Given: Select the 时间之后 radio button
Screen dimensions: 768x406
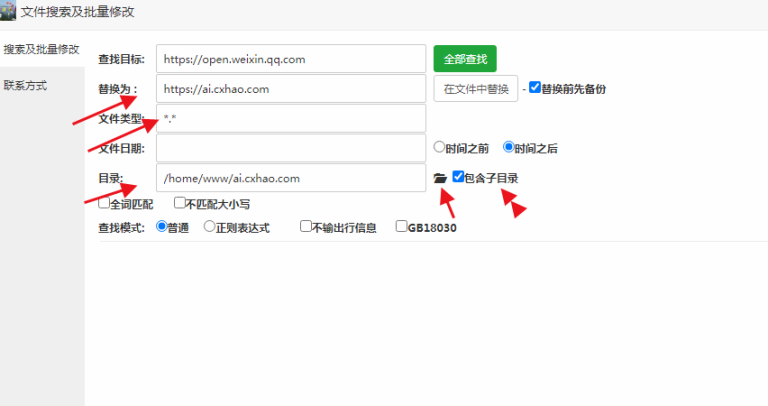Looking at the screenshot, I should 509,147.
